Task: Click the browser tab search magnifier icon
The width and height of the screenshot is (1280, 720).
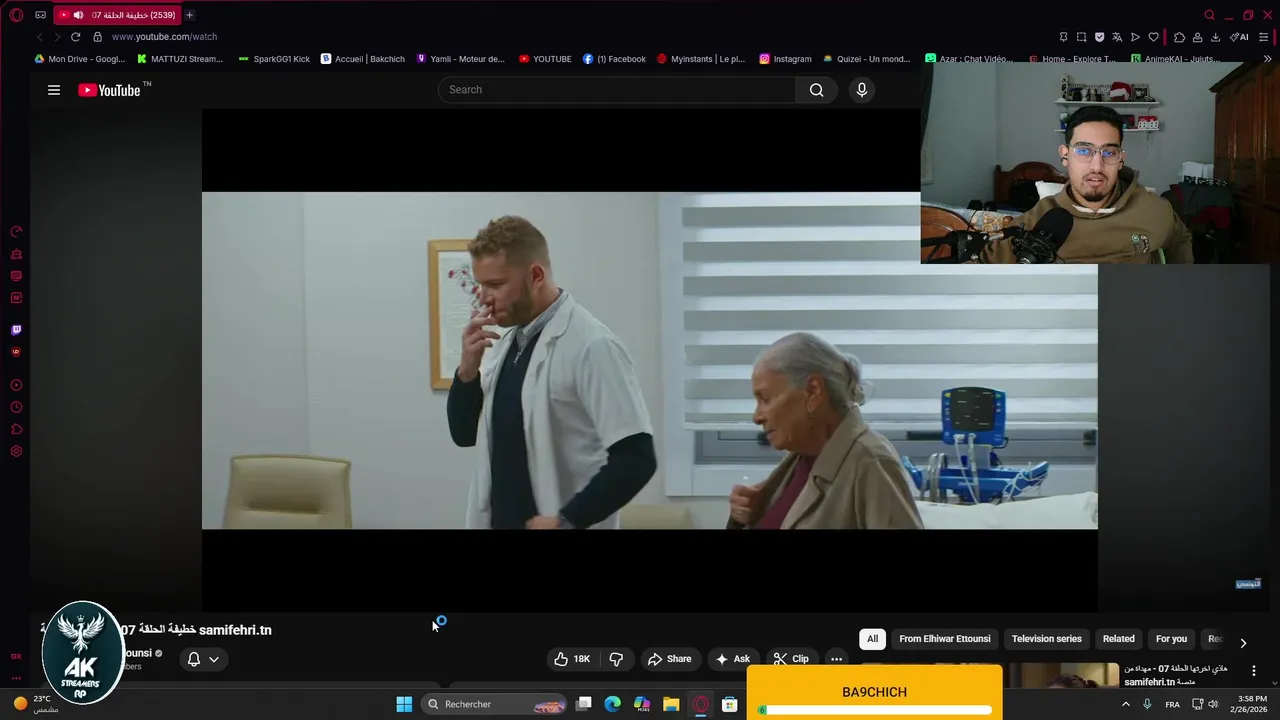Action: [x=1209, y=15]
